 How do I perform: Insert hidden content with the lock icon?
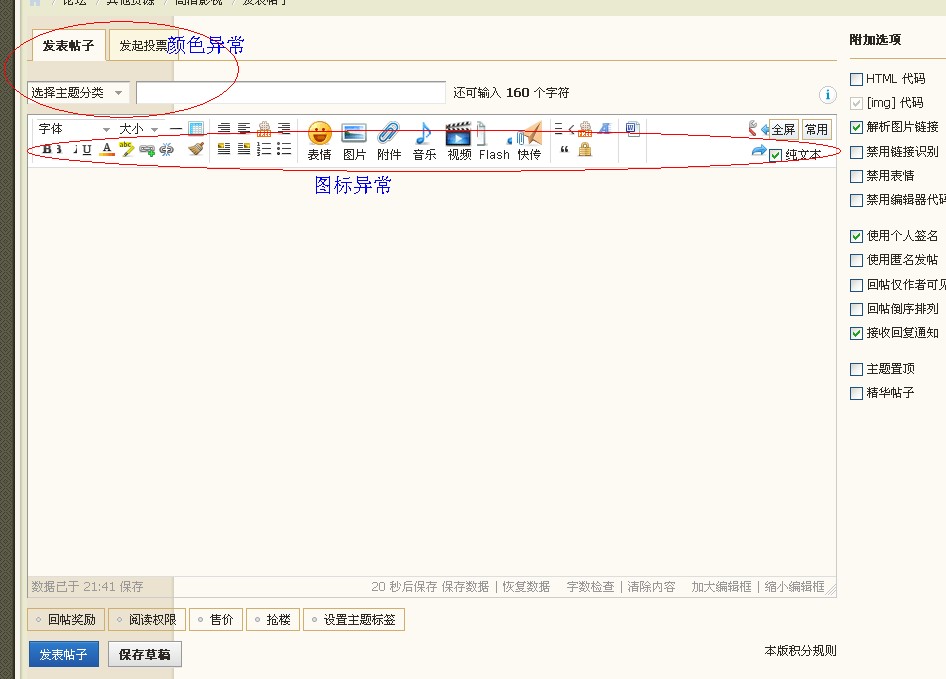(585, 149)
